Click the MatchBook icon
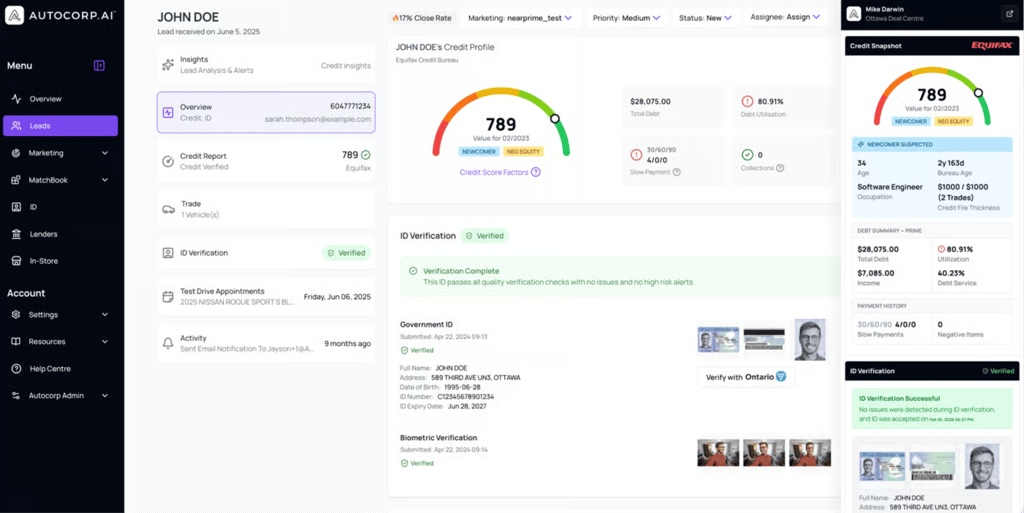Screen dimensions: 1024x513 16,179
